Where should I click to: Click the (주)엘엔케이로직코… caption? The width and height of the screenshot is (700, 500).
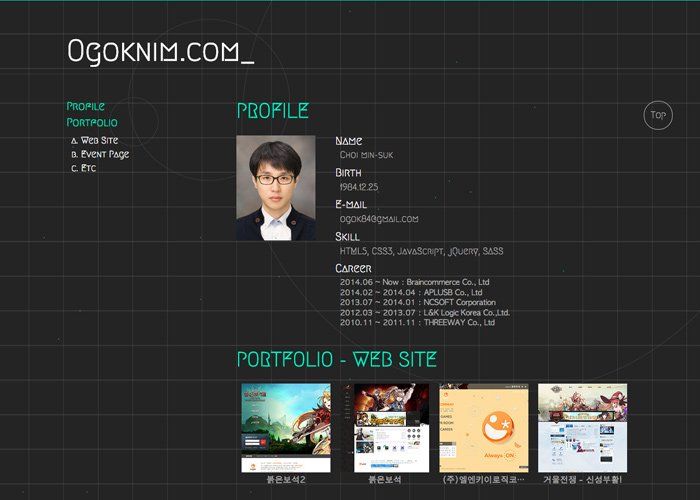click(x=484, y=480)
